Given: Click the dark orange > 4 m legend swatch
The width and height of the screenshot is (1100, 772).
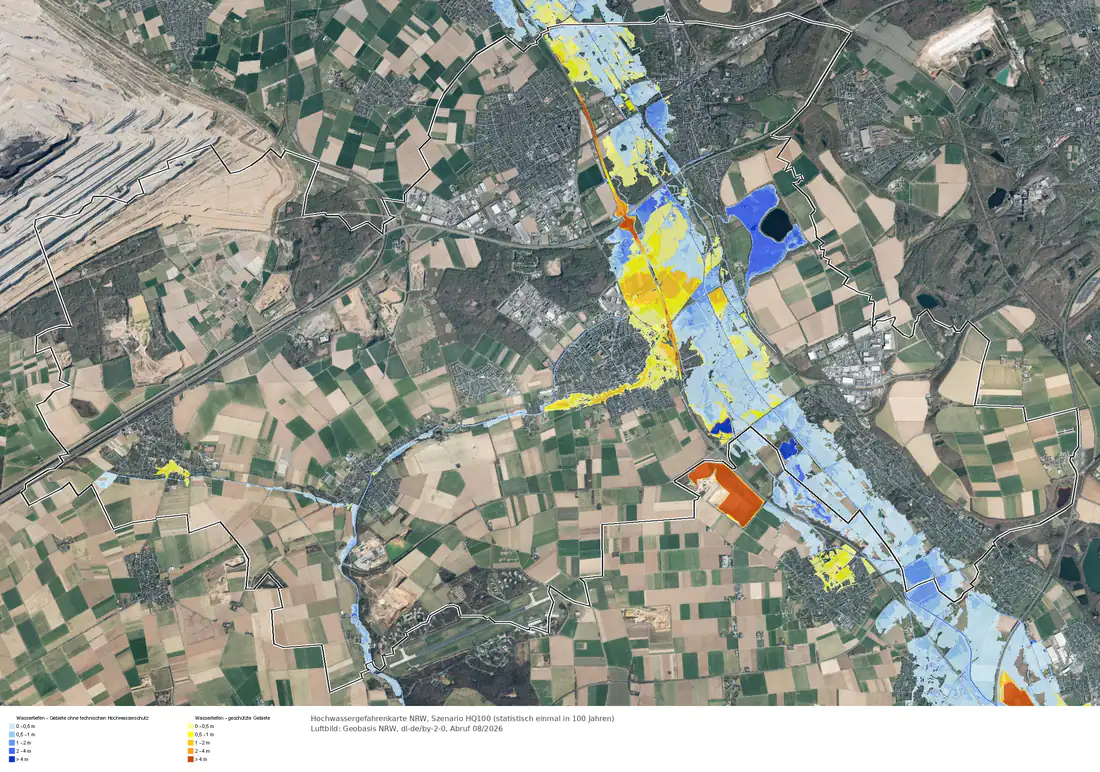Looking at the screenshot, I should [x=191, y=759].
